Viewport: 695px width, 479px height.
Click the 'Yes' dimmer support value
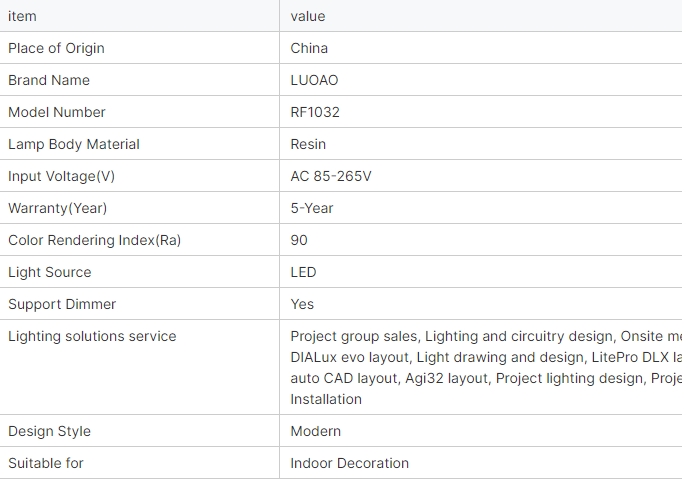(302, 304)
